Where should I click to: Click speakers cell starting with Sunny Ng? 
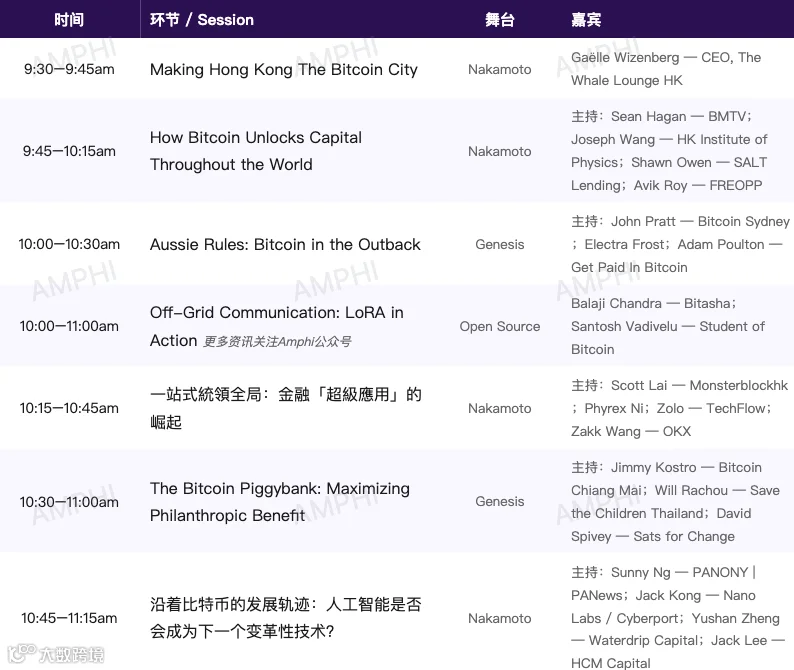pyautogui.click(x=678, y=617)
